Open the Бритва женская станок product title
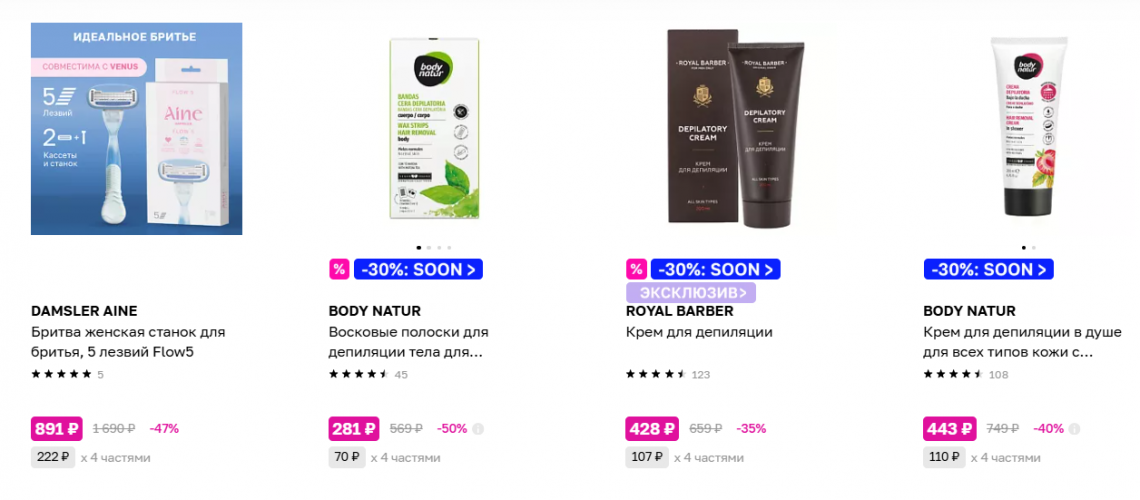Screen dimensions: 1140x500 [128, 342]
